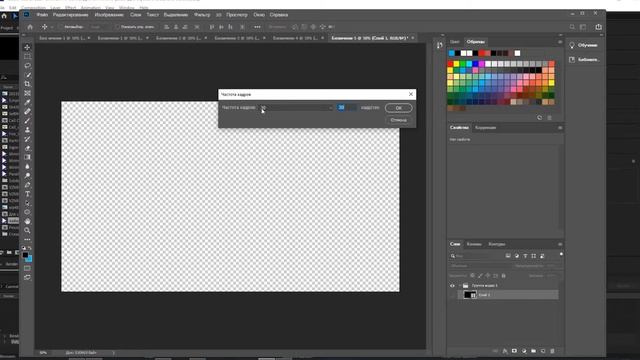
Task: Switch to the Контуры tab
Action: (497, 244)
